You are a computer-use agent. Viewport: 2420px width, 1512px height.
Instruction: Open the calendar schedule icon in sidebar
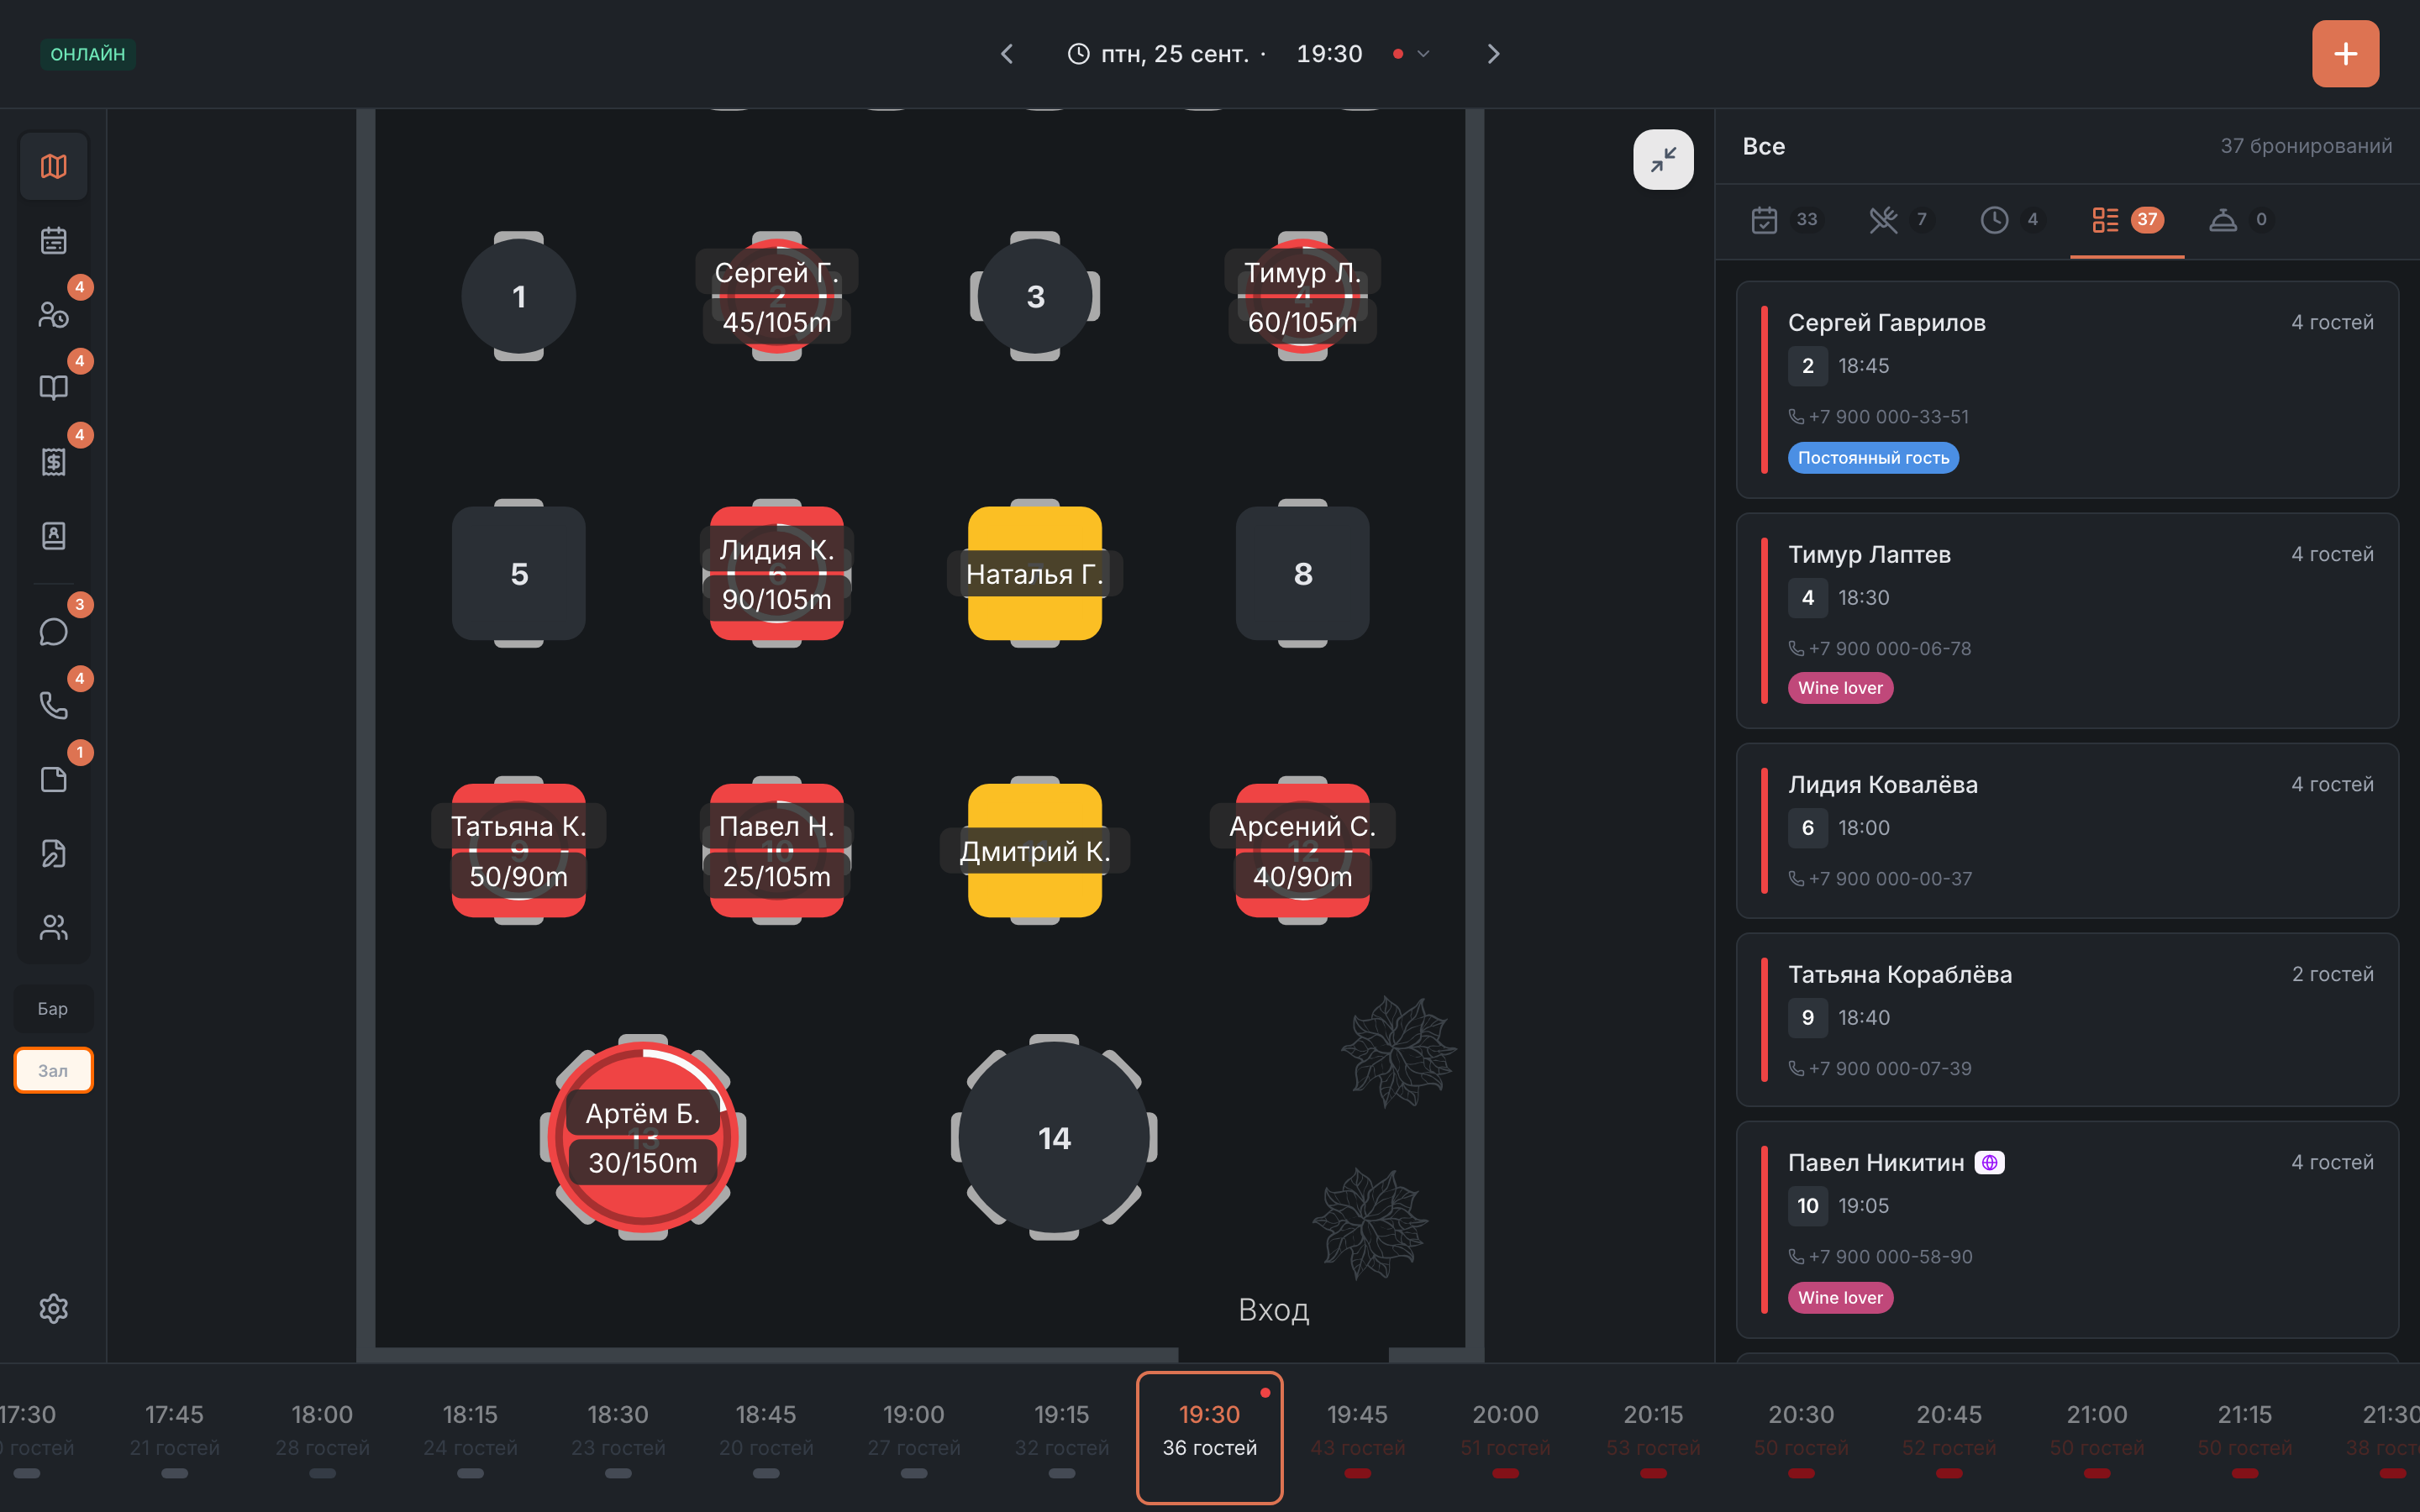click(53, 240)
